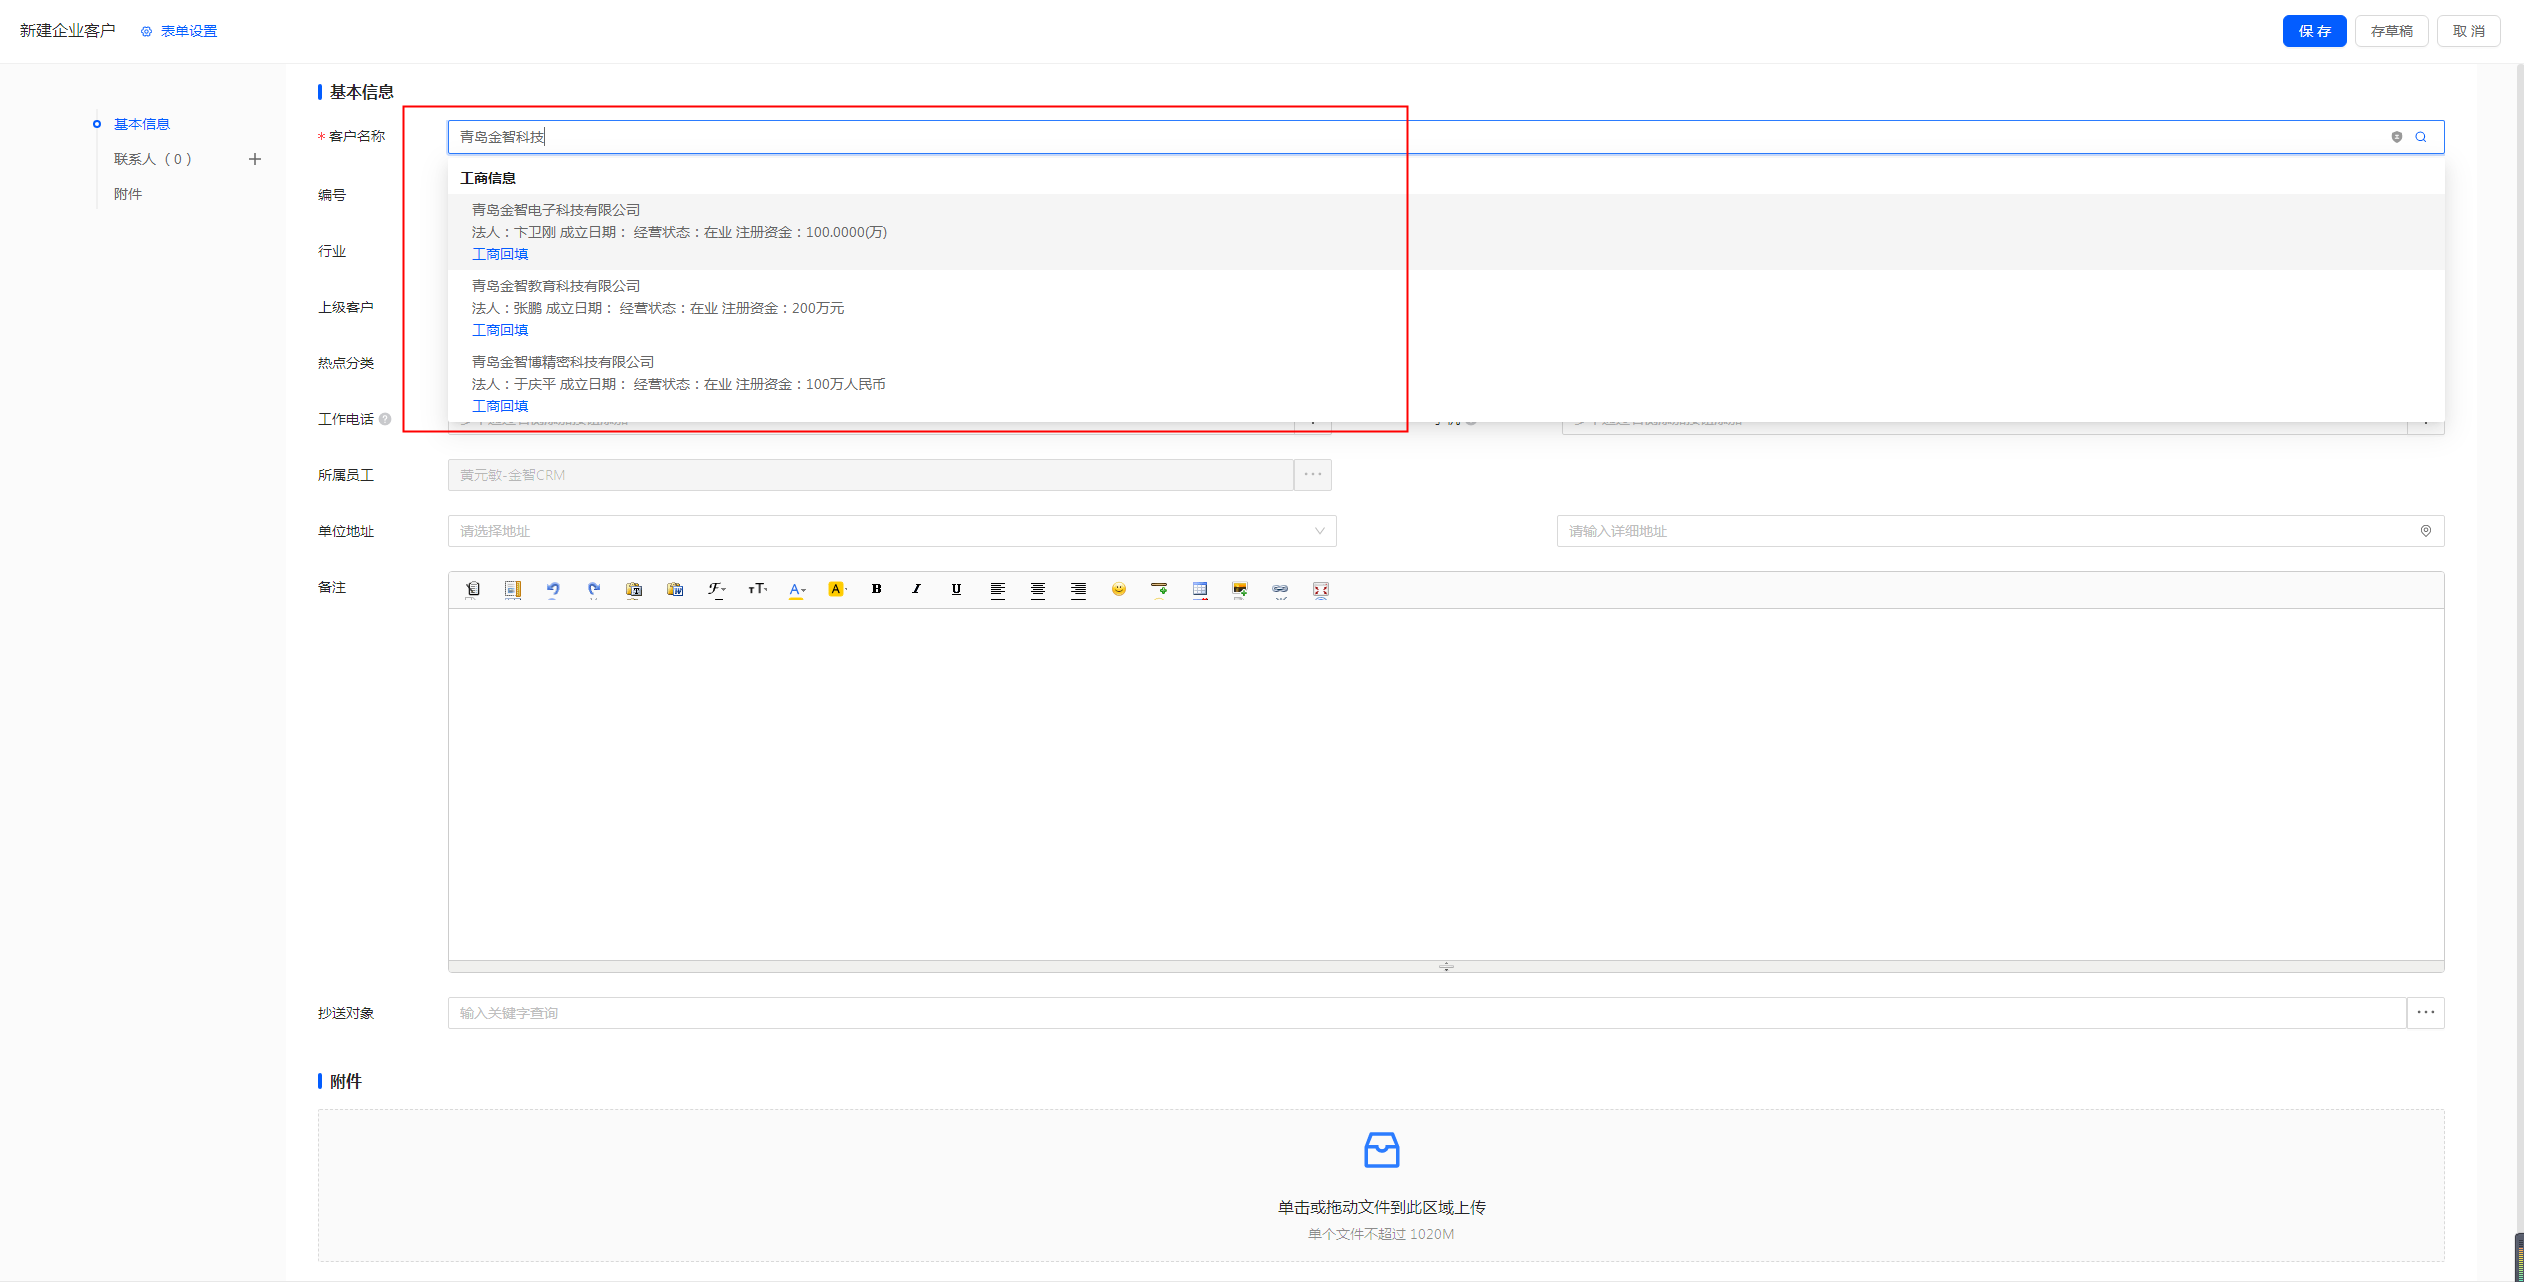Paste from Word in editor
2524x1282 pixels.
tap(675, 590)
